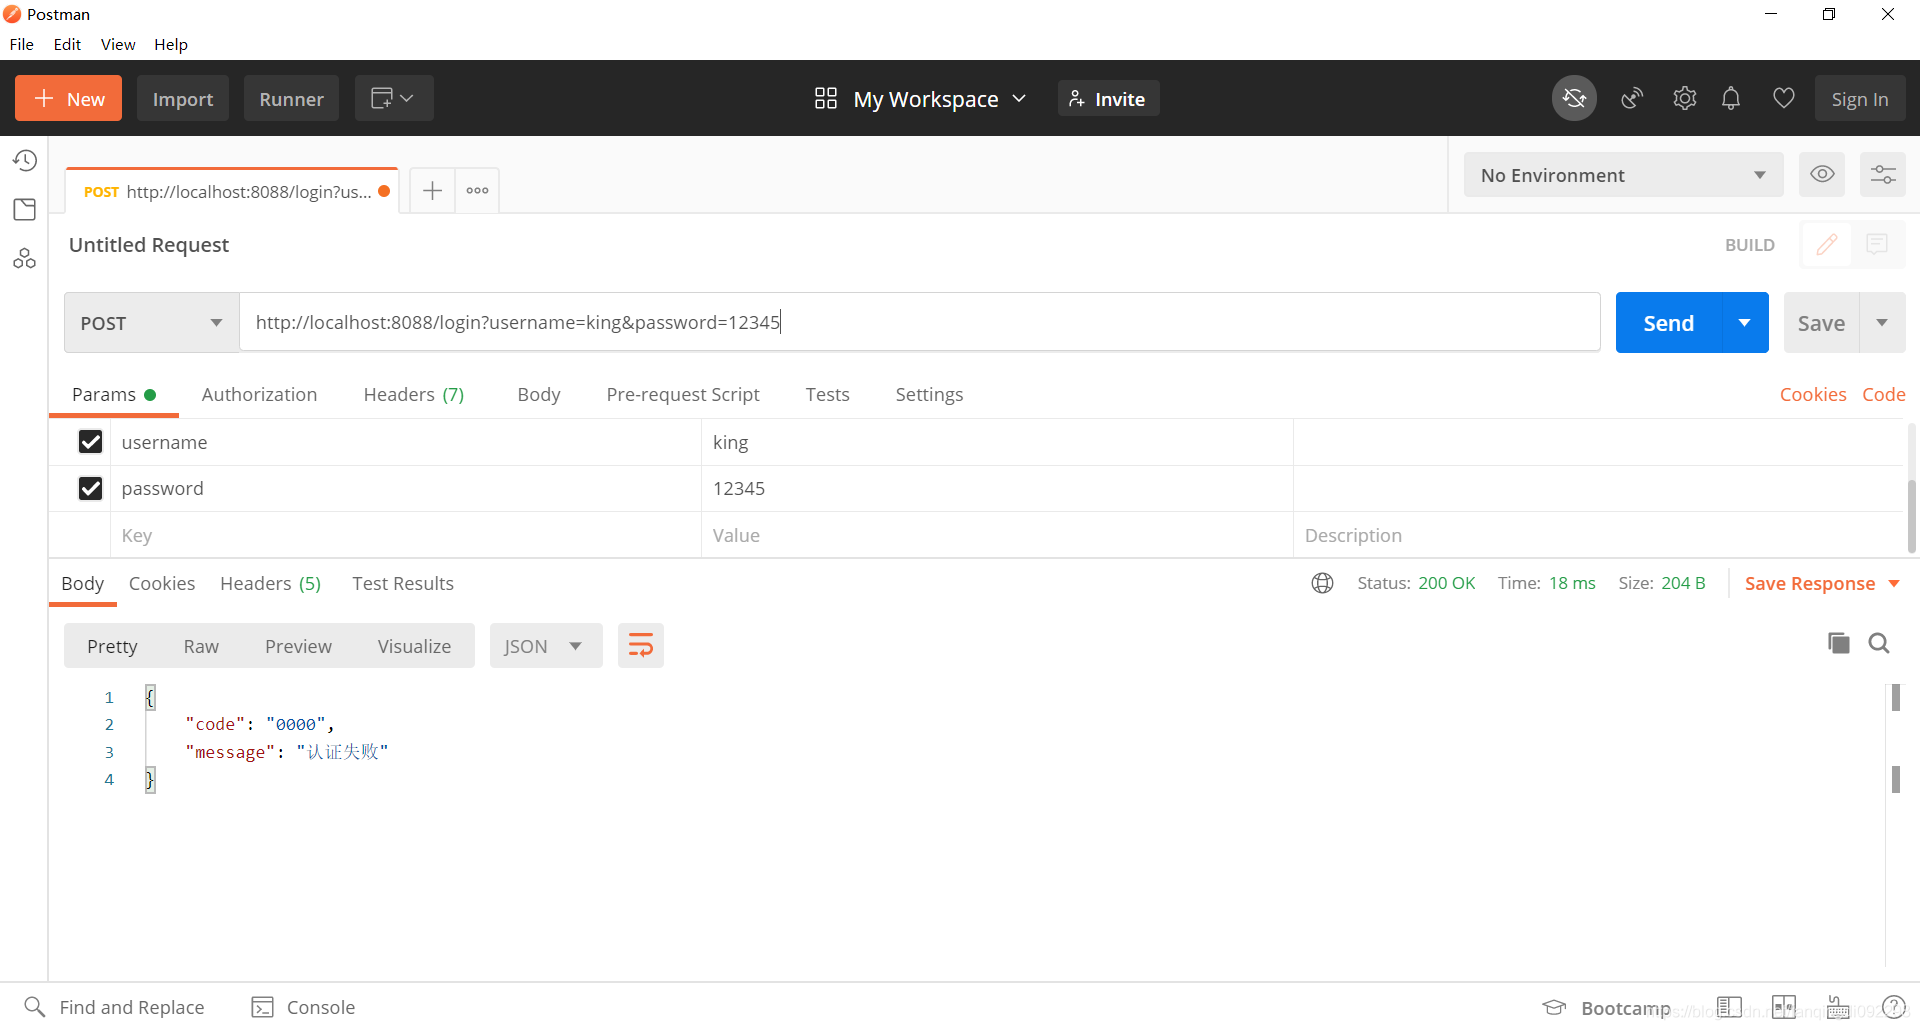Open the POST method dropdown
Viewport: 1920px width, 1030px height.
pos(152,322)
